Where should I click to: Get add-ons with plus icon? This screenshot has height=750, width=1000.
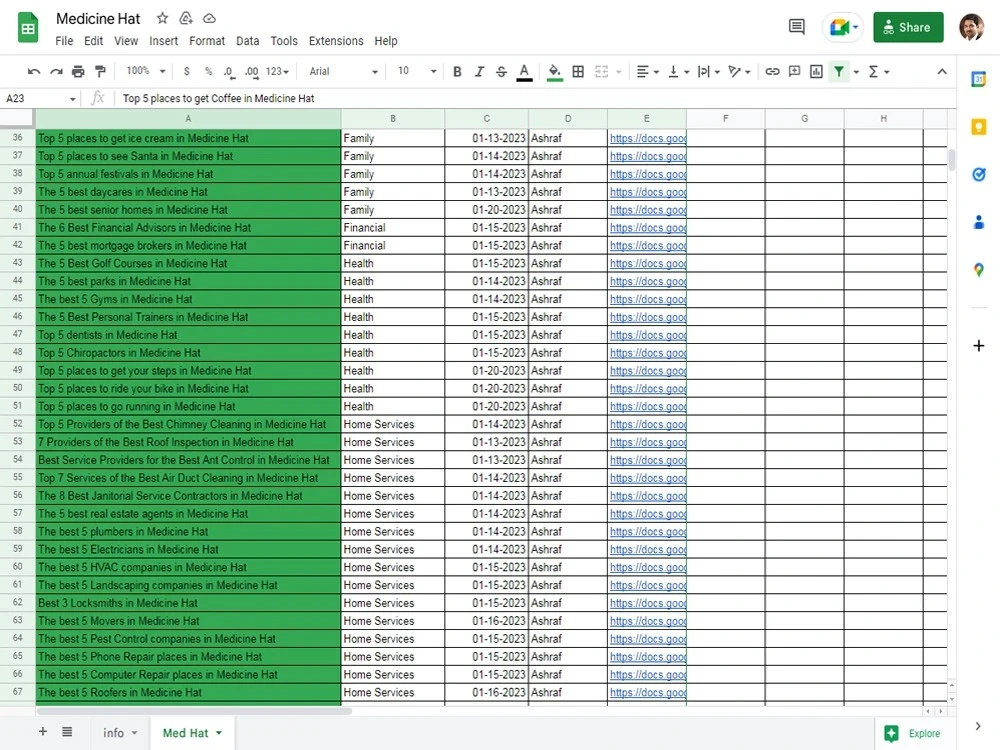(978, 346)
